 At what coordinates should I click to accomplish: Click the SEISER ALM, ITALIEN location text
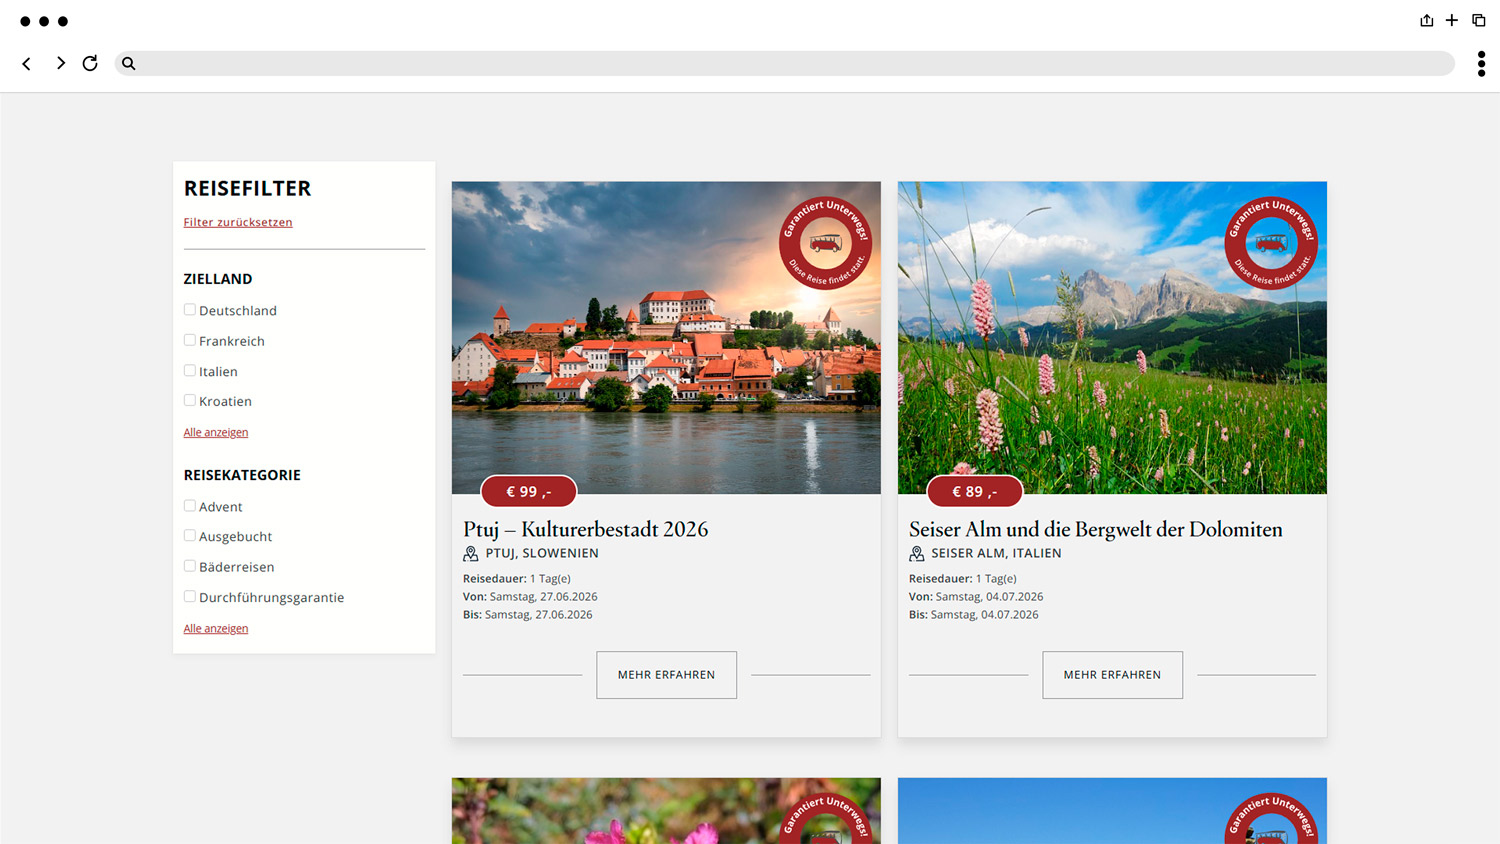click(x=996, y=553)
